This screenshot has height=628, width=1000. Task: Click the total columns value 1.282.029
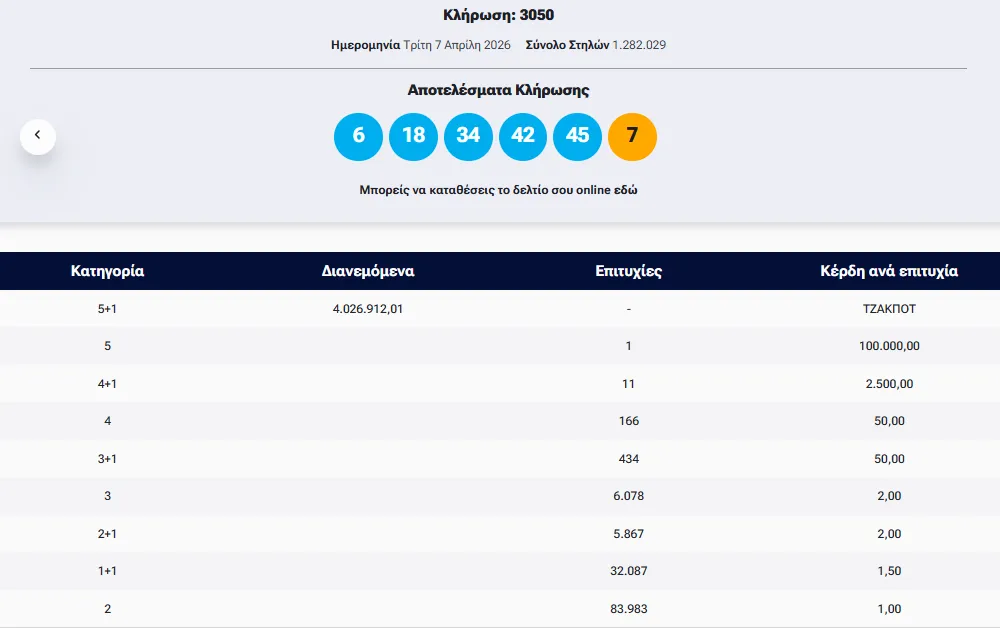coord(639,45)
